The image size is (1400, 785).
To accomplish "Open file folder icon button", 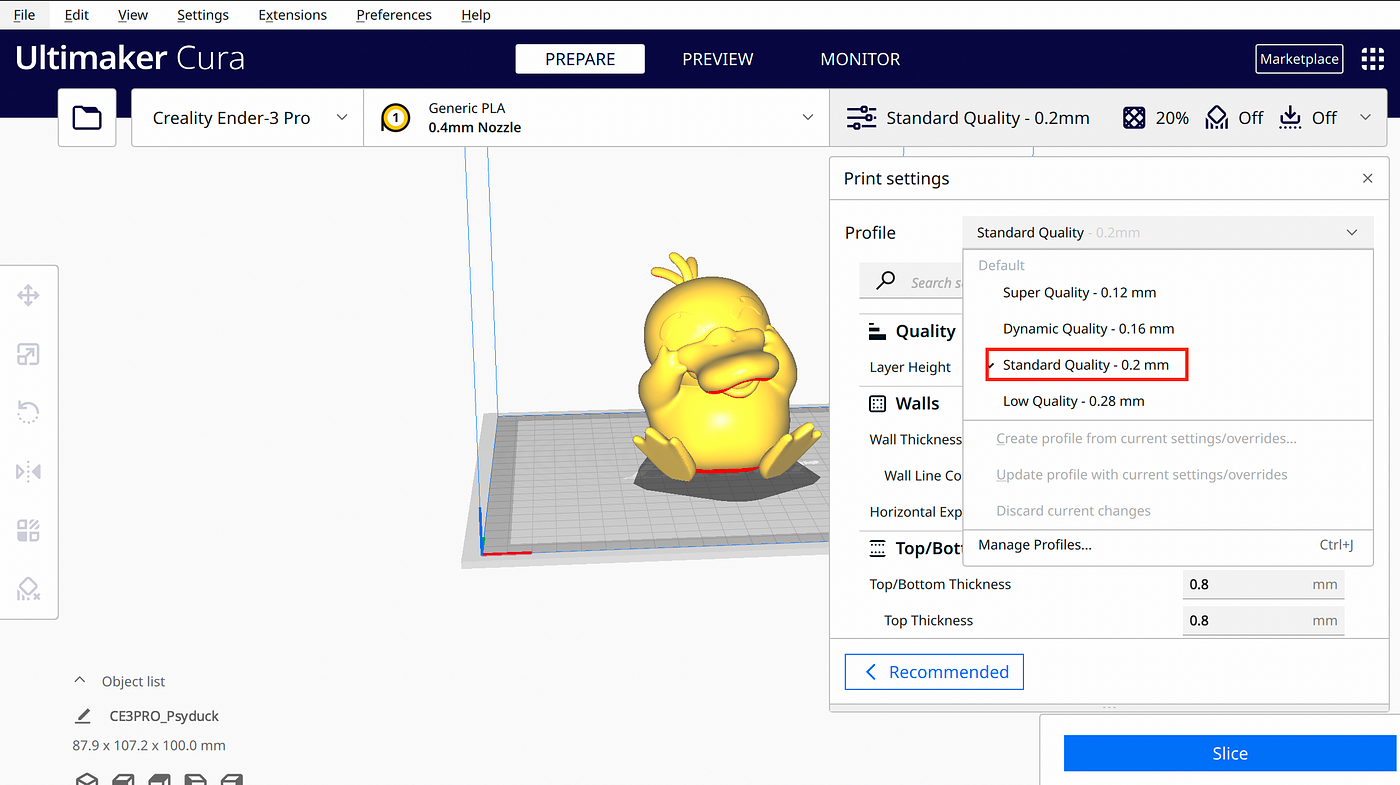I will click(x=87, y=118).
